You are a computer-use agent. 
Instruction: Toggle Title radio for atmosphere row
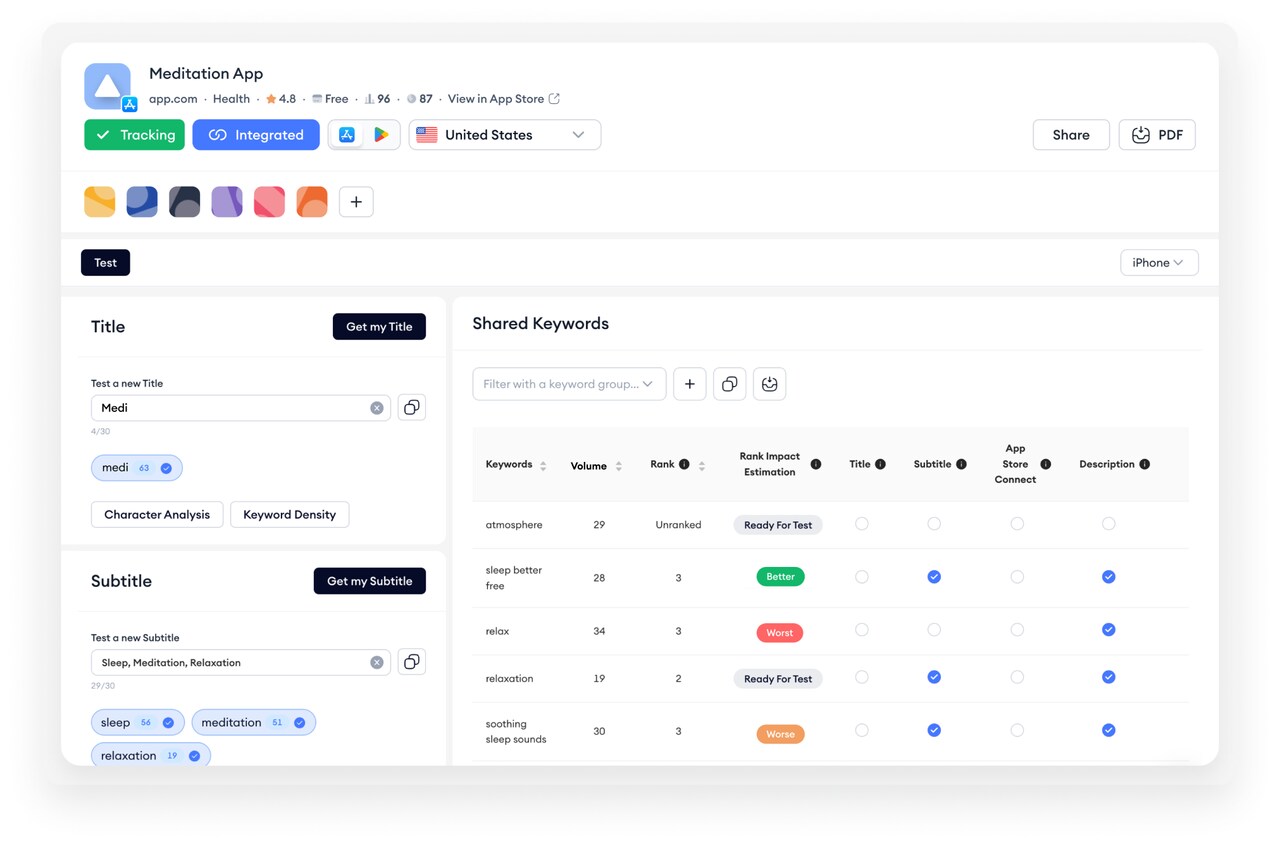tap(862, 524)
